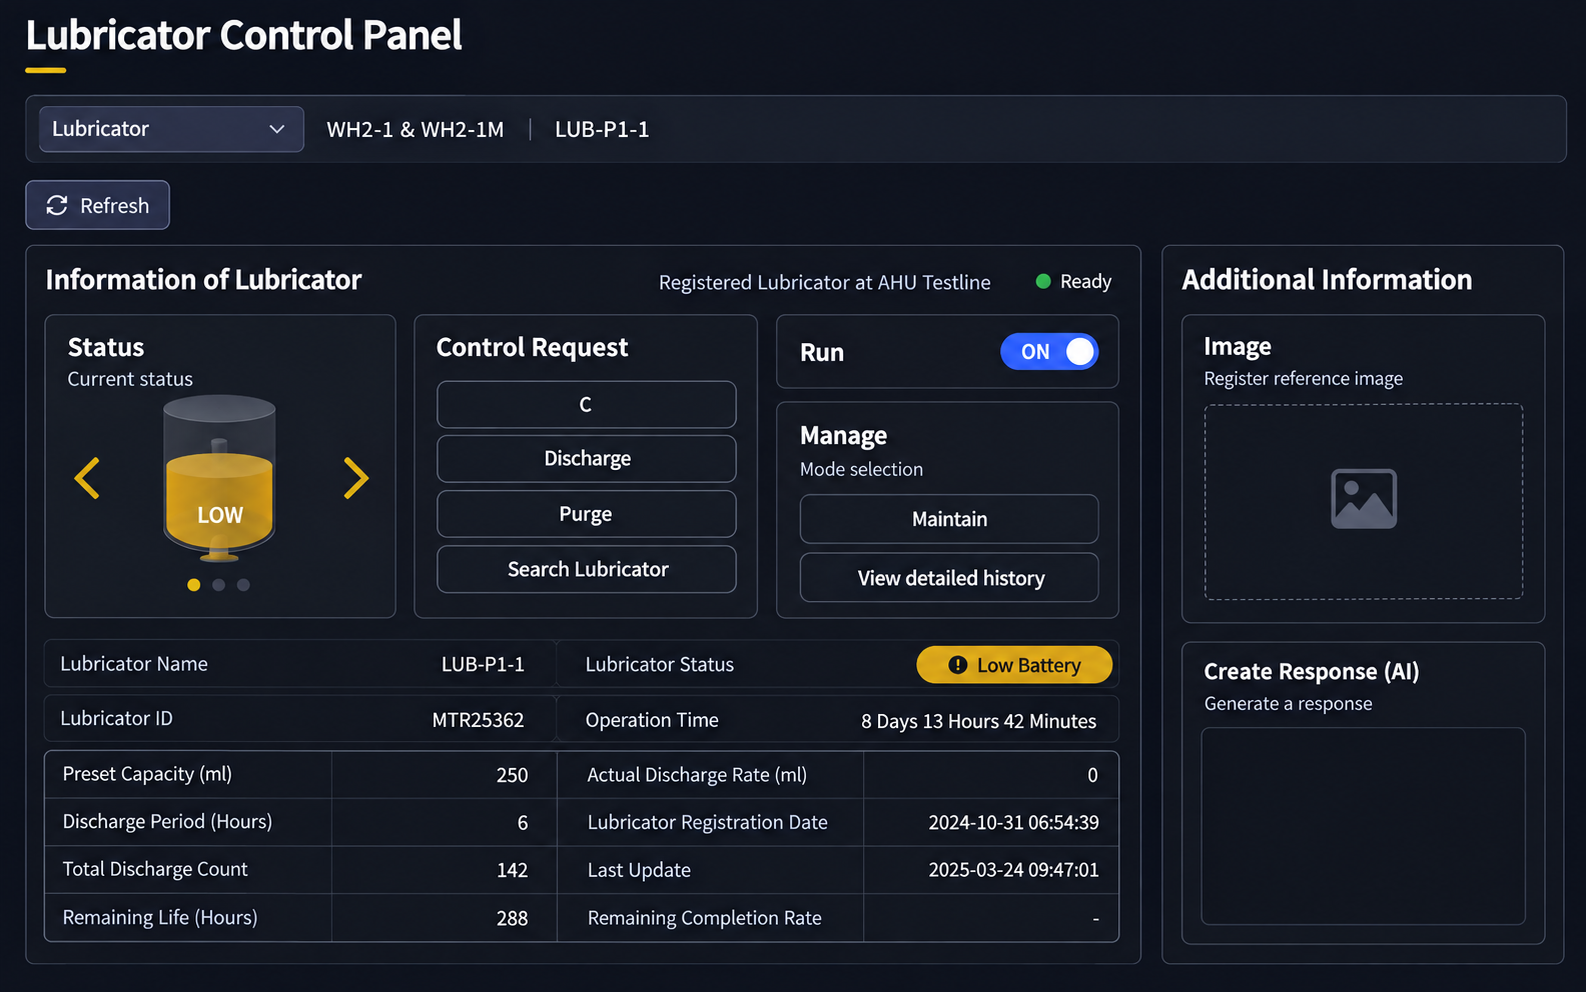Go to next status with right chevron
This screenshot has width=1586, height=992.
coord(356,478)
